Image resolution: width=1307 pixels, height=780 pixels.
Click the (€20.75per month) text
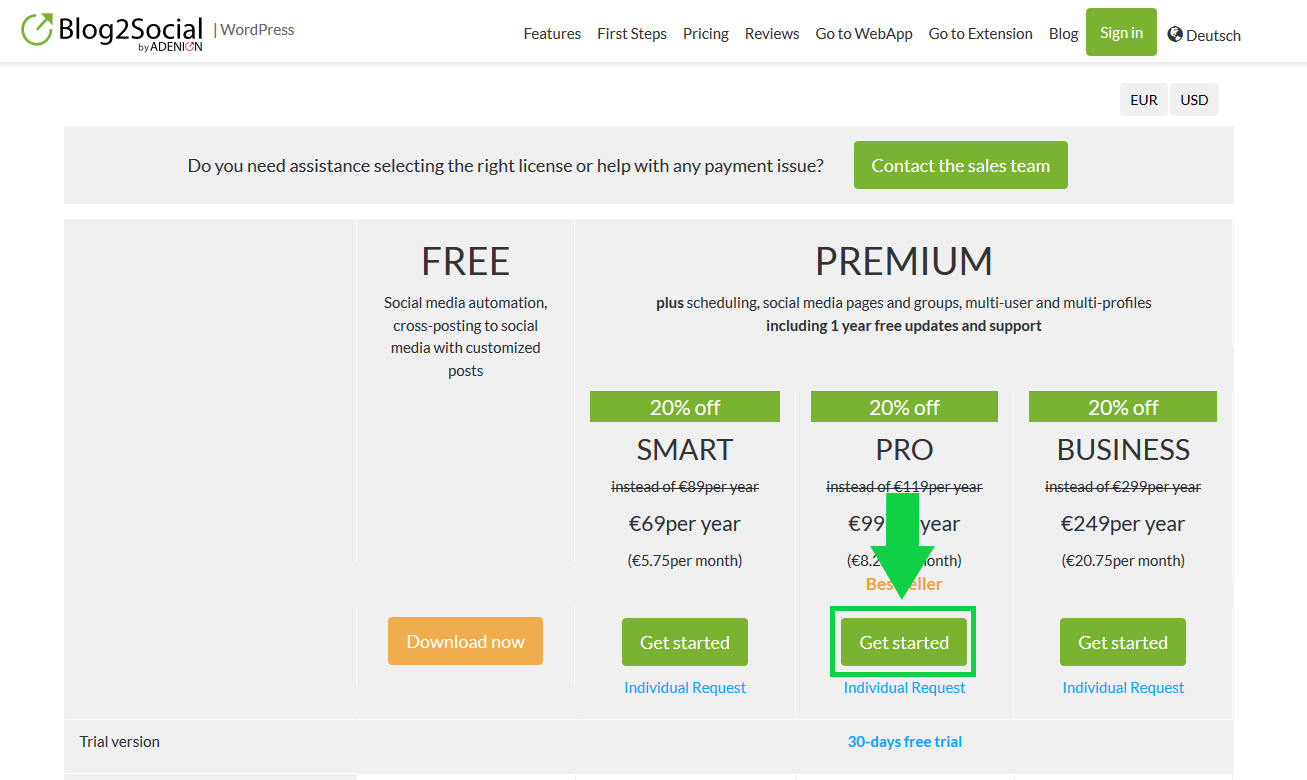click(1123, 560)
